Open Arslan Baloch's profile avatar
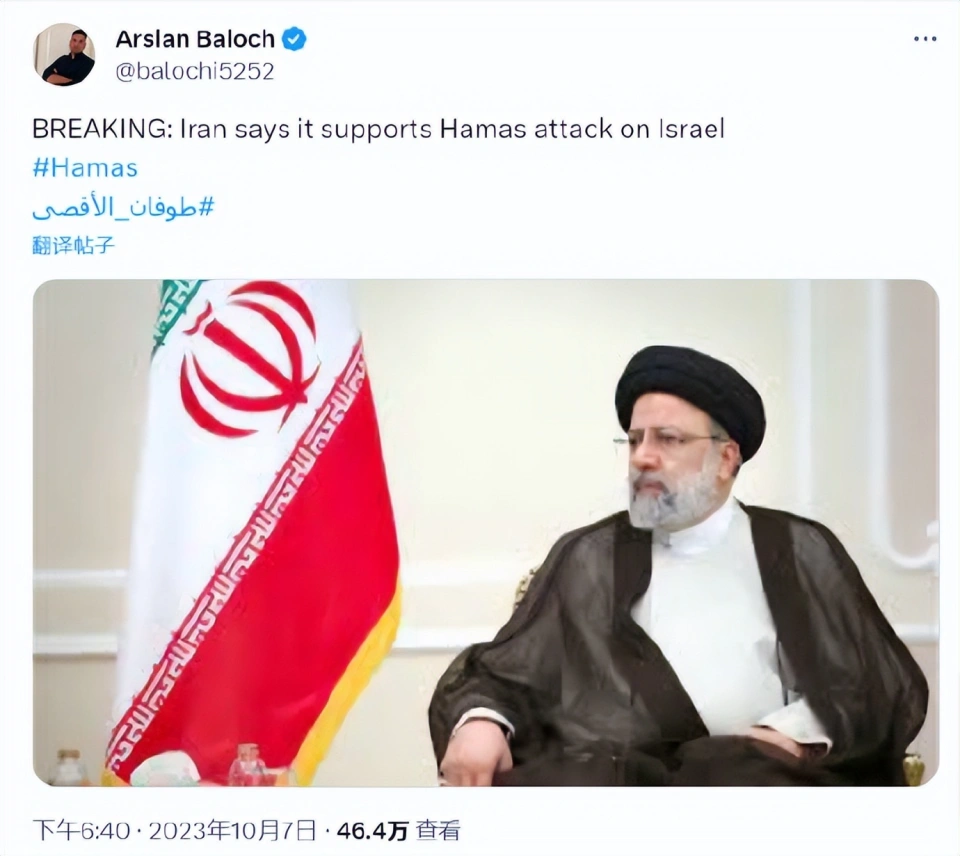 click(x=64, y=54)
